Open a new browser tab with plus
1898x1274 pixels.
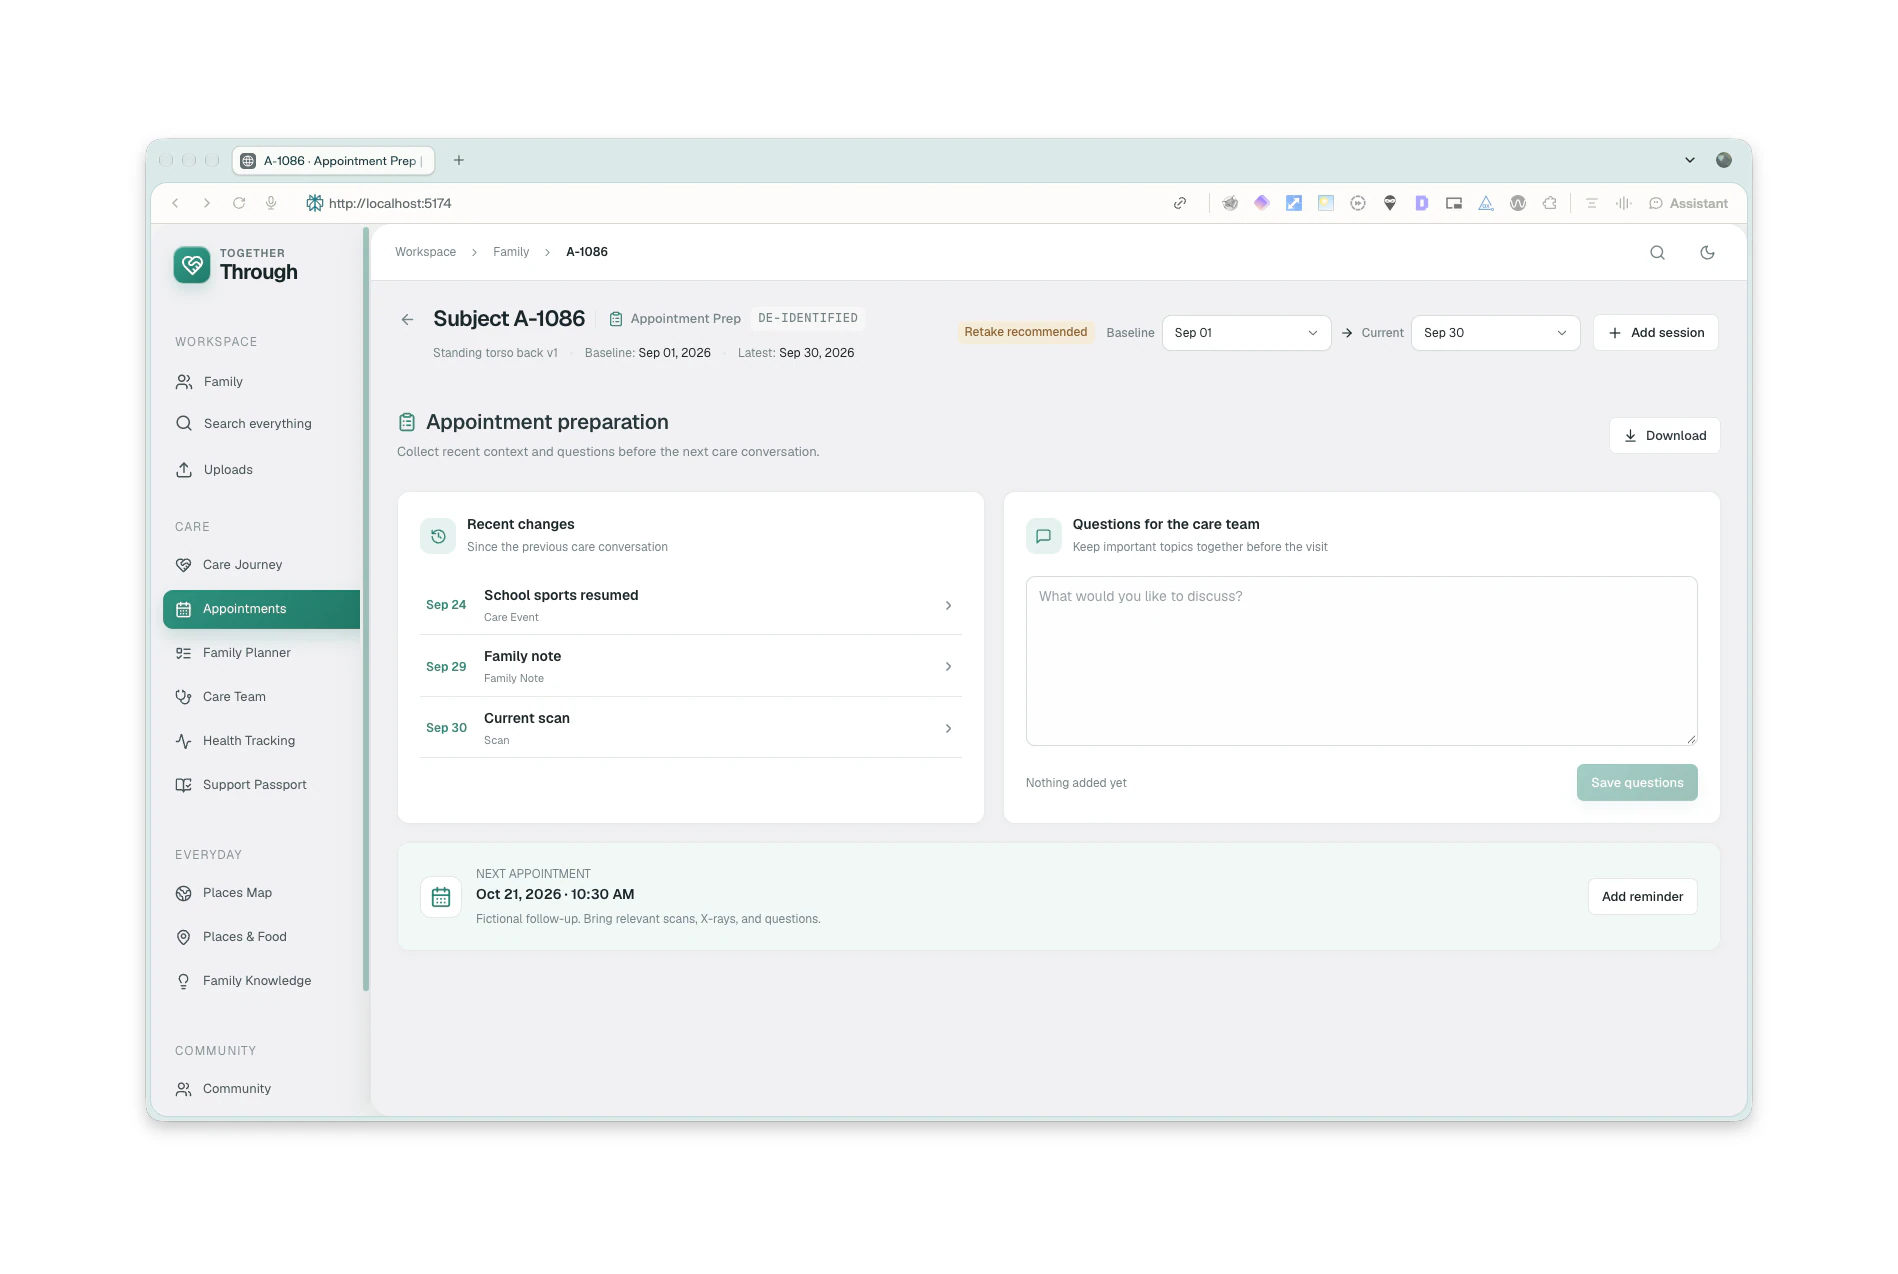tap(459, 160)
